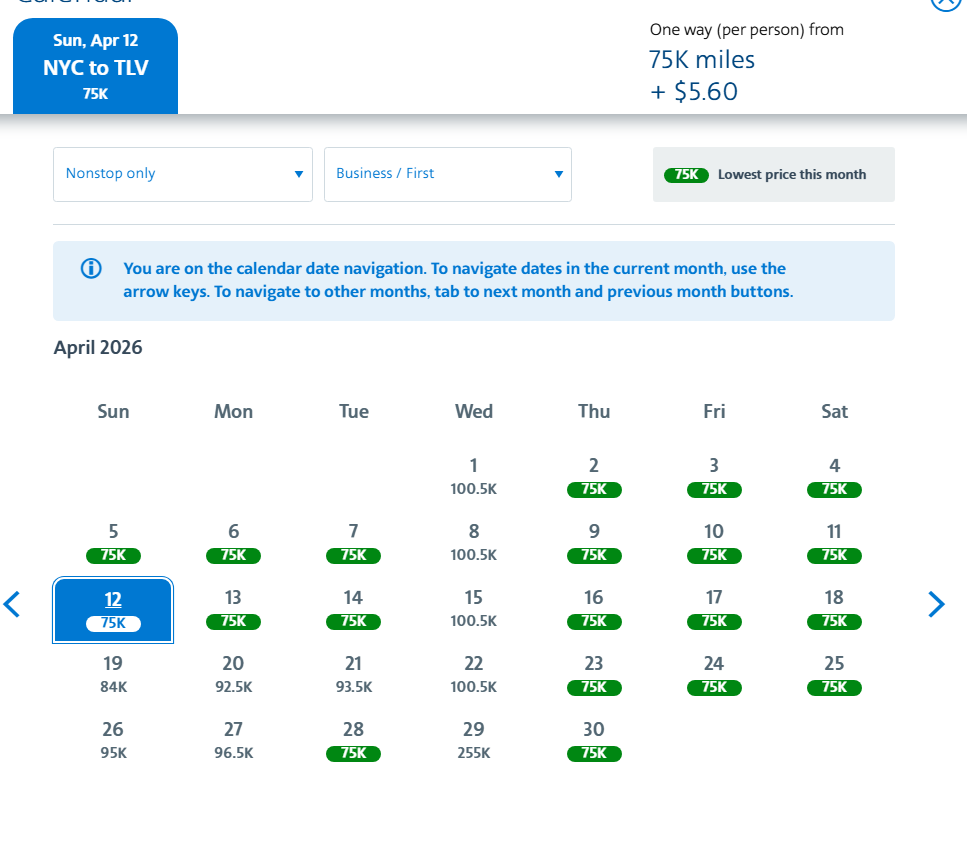Viewport: 967px width, 844px height.
Task: Open the Business / First cabin dropdown
Action: pos(448,174)
